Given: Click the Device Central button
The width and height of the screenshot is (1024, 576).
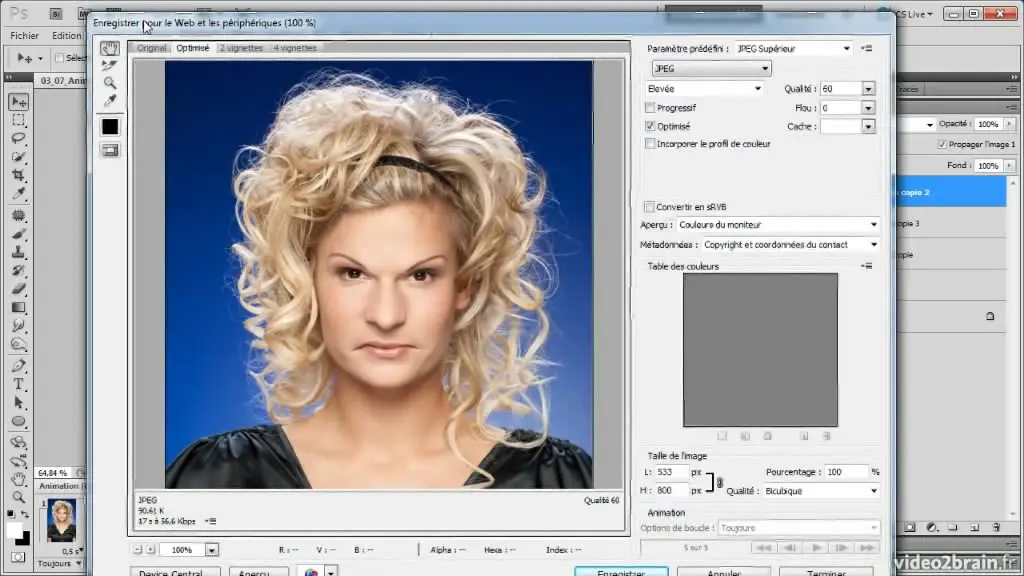Looking at the screenshot, I should tap(175, 572).
